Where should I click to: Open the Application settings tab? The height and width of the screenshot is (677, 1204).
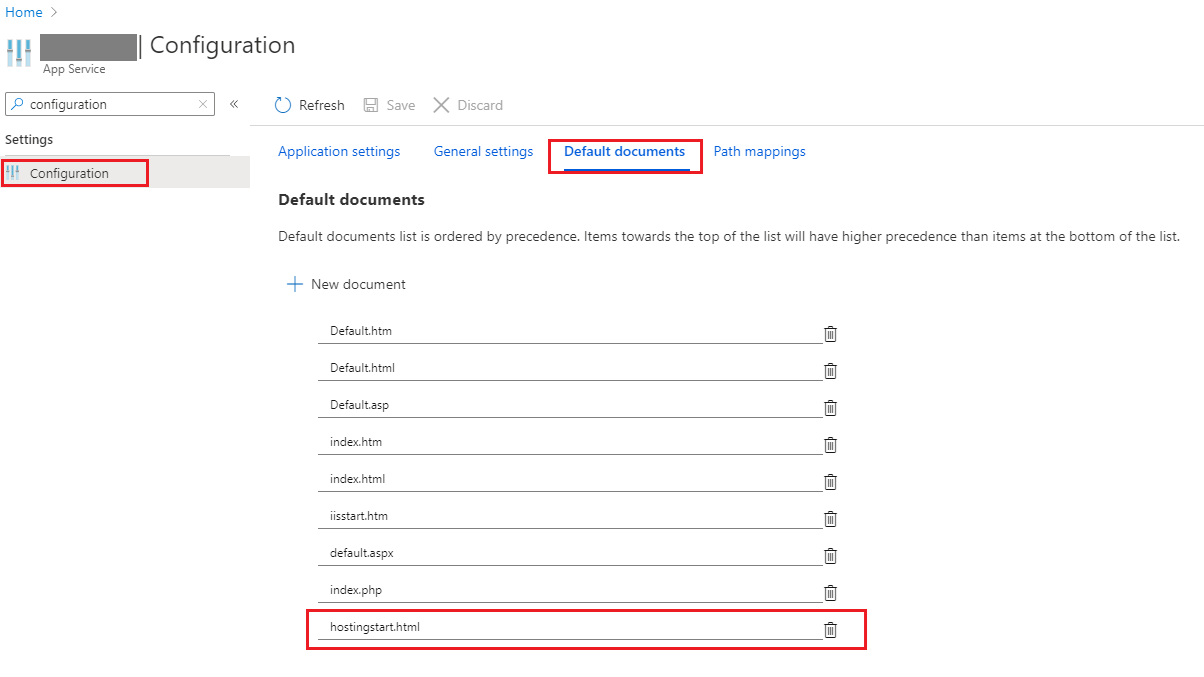coord(339,152)
